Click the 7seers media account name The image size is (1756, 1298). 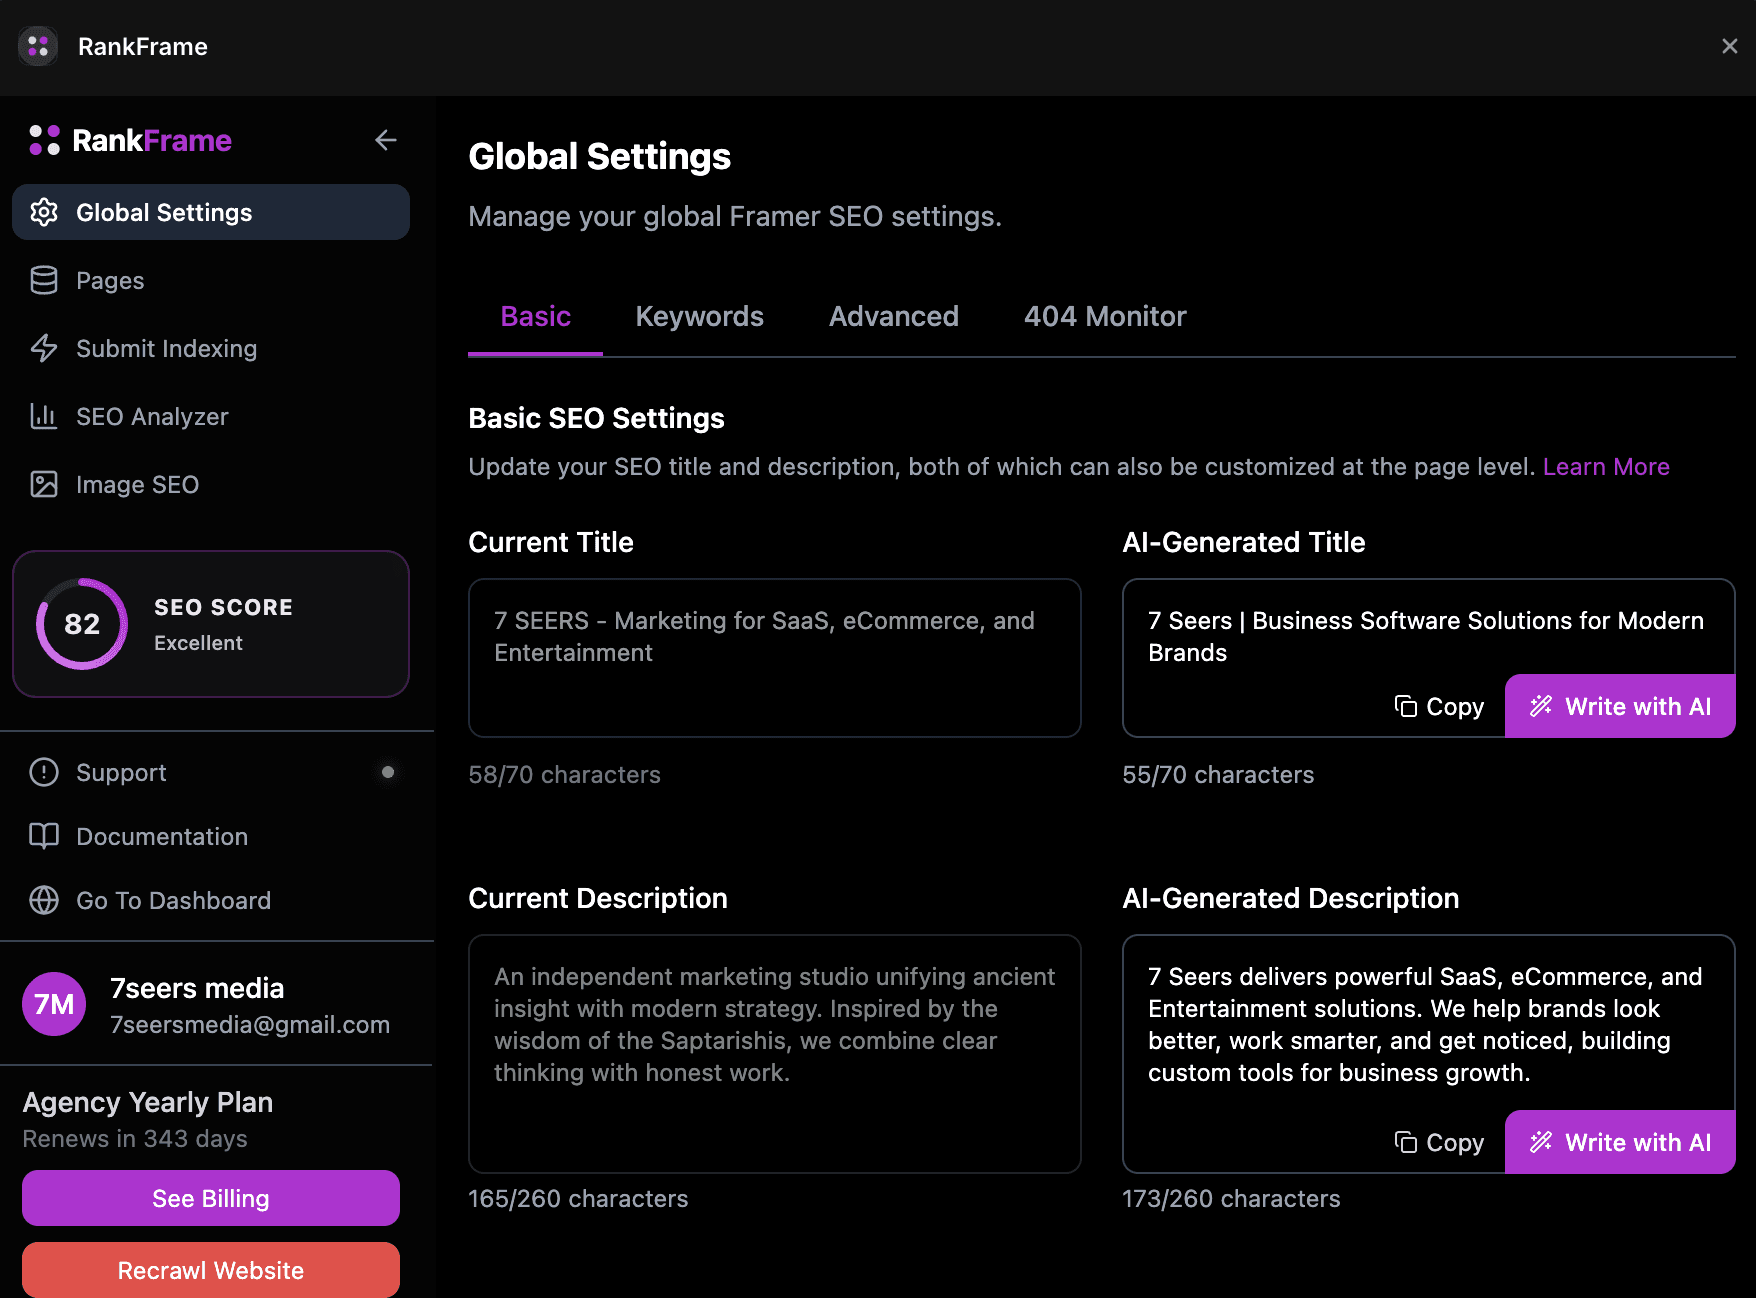[x=197, y=988]
